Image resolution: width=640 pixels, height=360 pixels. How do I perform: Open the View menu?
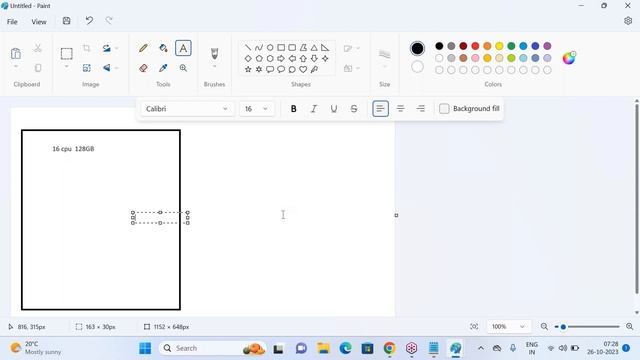tap(39, 22)
